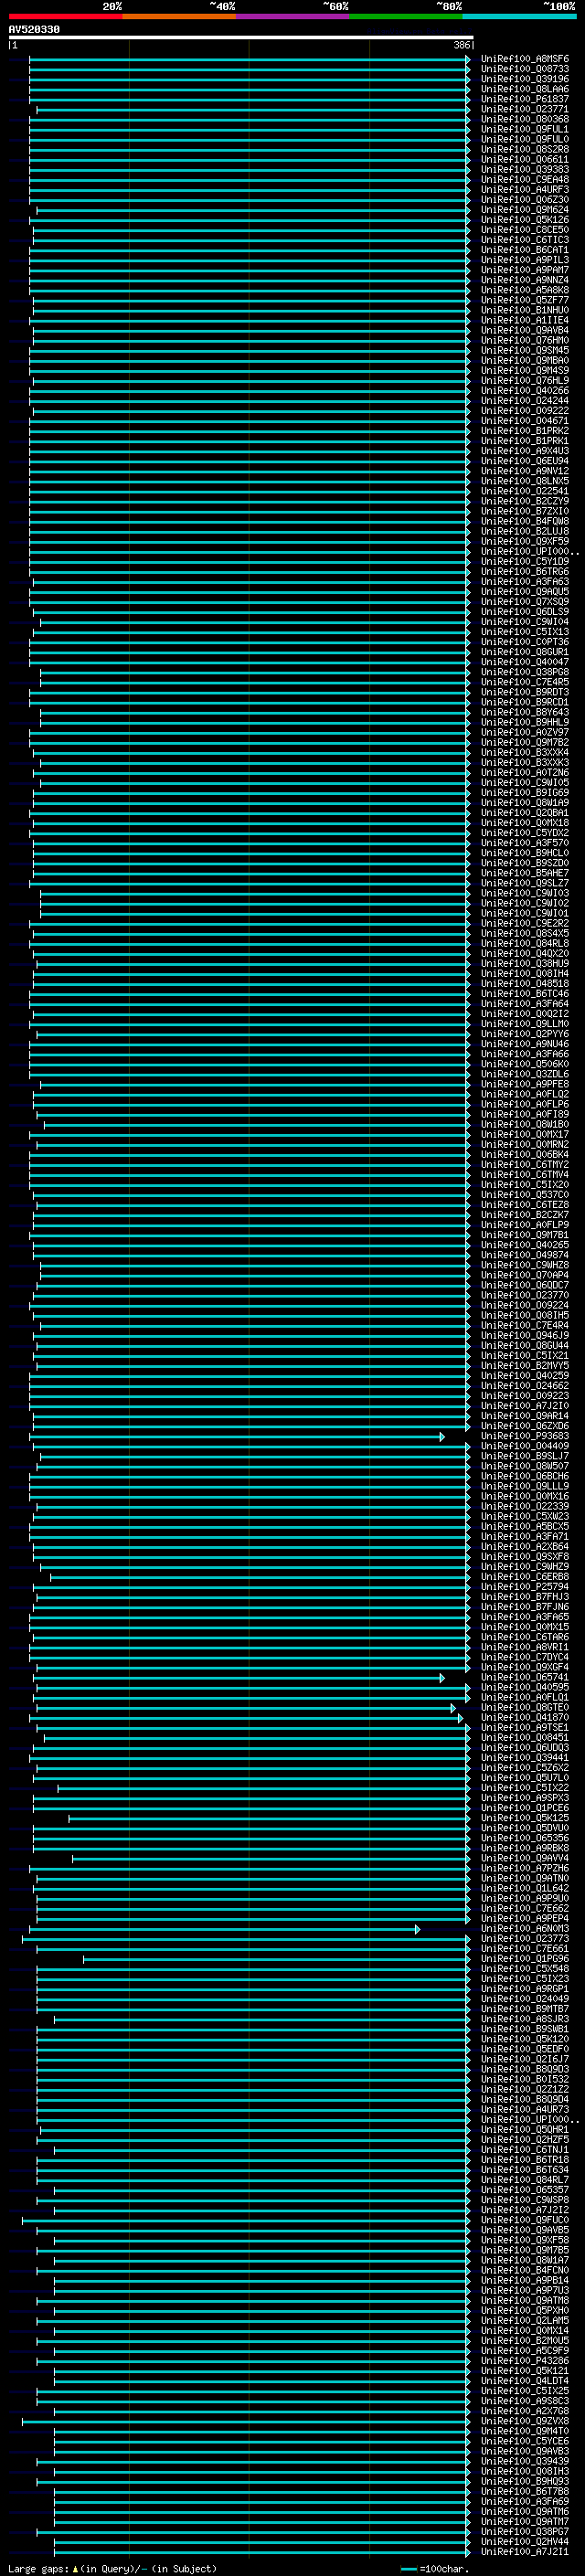Click the green ~80% identity legend segment
The height and width of the screenshot is (2576, 585).
pyautogui.click(x=406, y=16)
